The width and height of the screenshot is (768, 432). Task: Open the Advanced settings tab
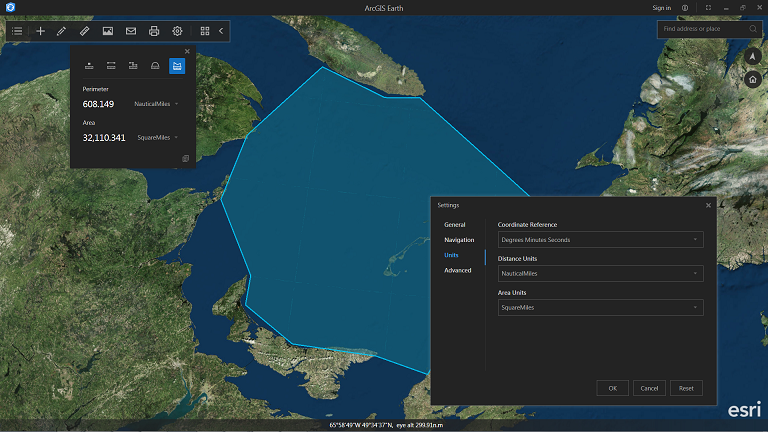(458, 270)
